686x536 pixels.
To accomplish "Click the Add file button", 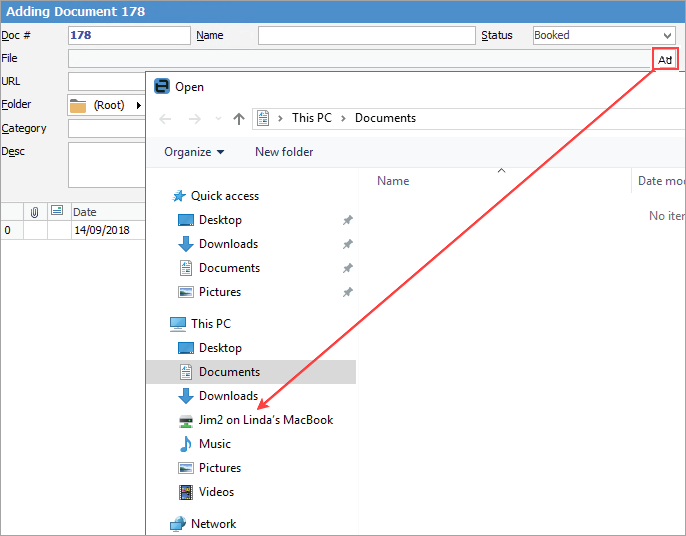I will point(665,59).
